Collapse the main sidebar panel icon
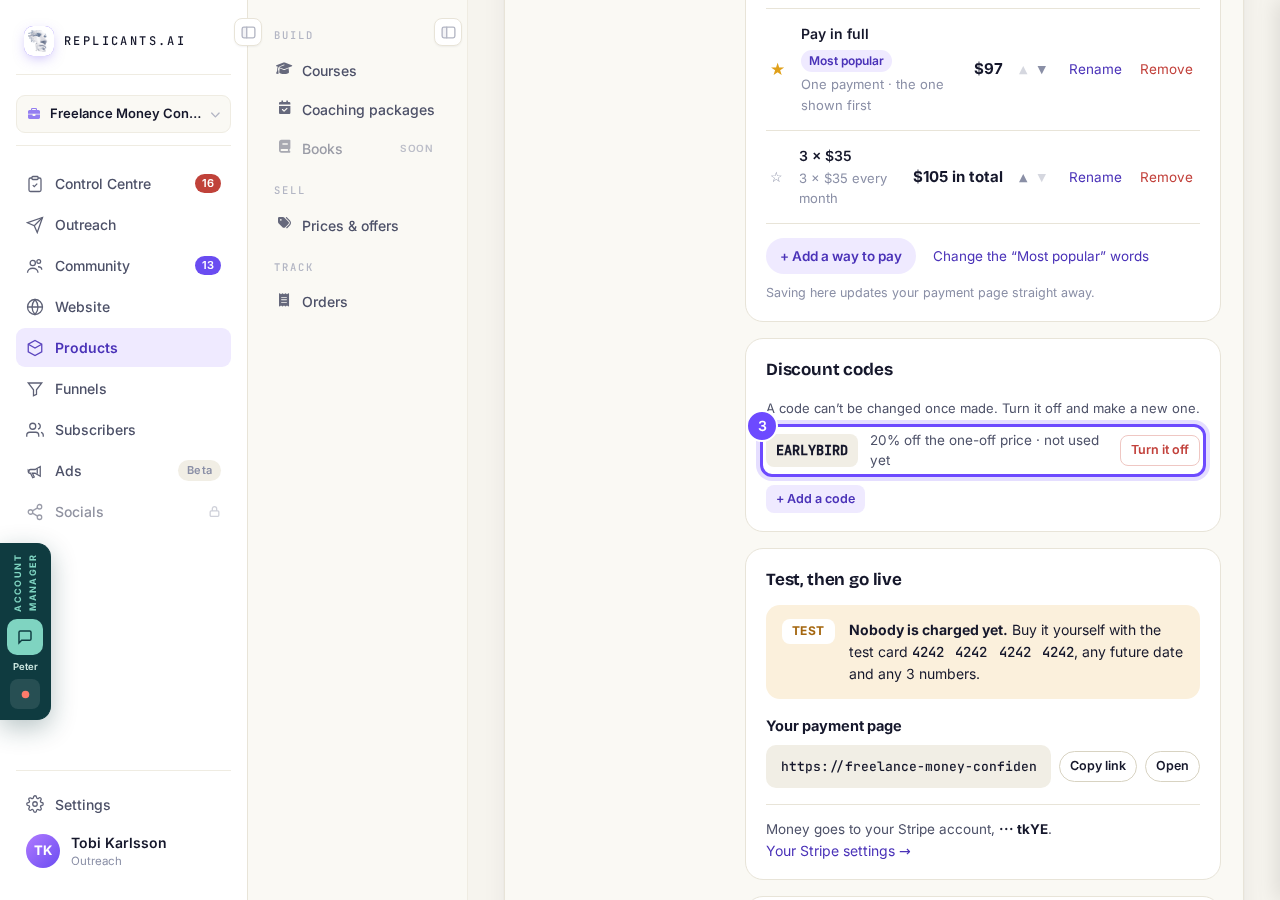 (248, 32)
